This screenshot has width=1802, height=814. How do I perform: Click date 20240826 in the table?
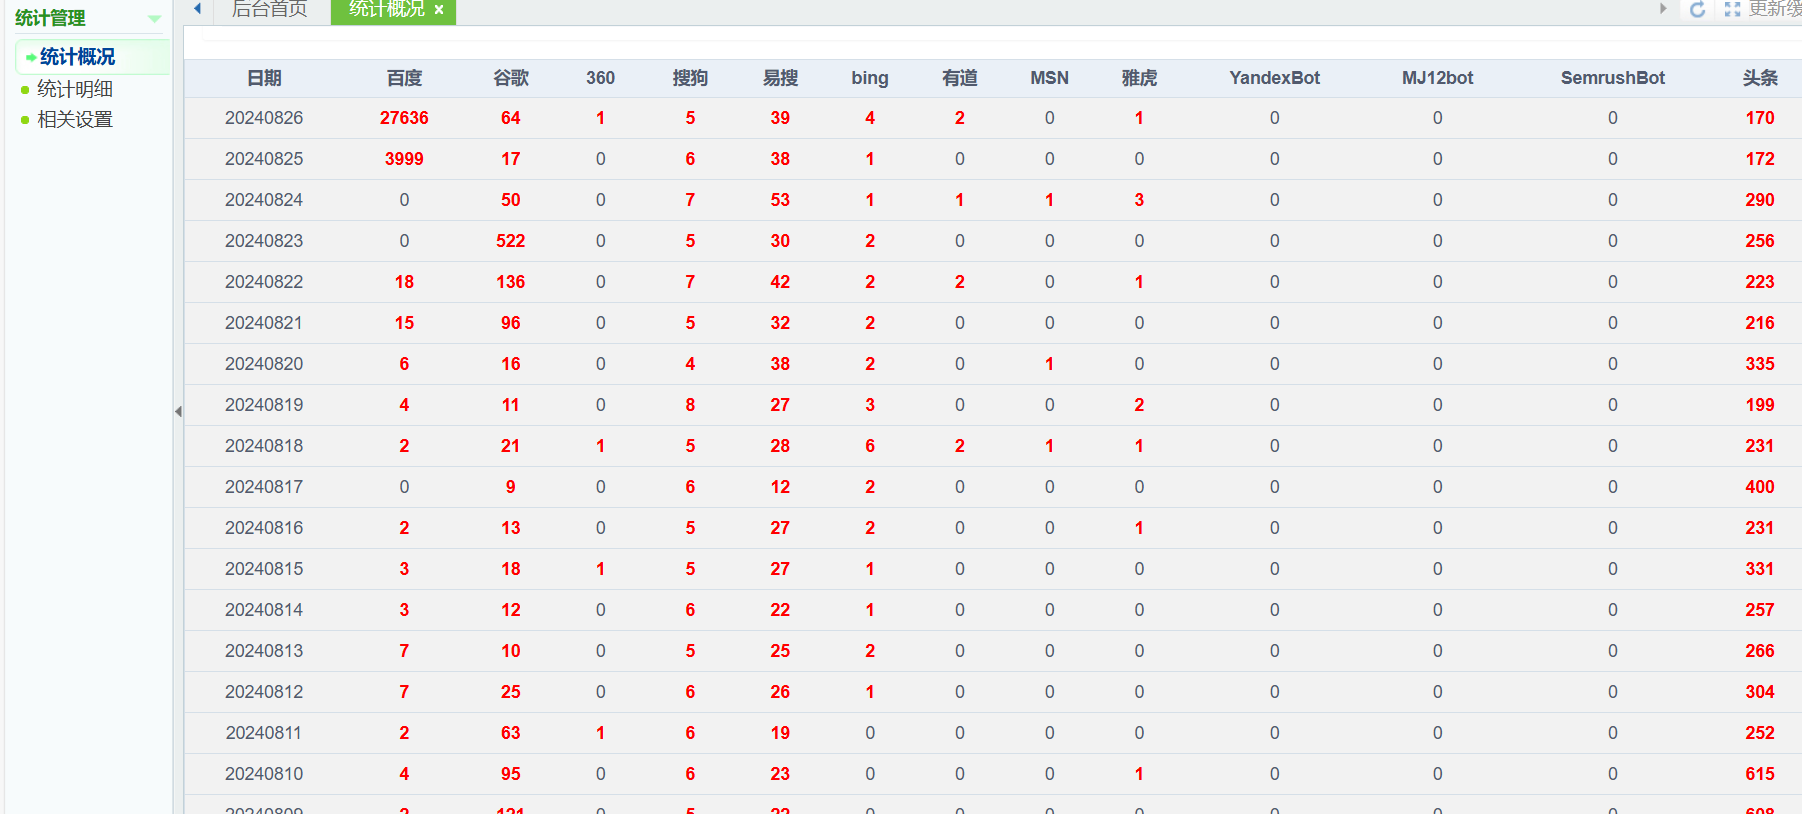click(x=264, y=118)
